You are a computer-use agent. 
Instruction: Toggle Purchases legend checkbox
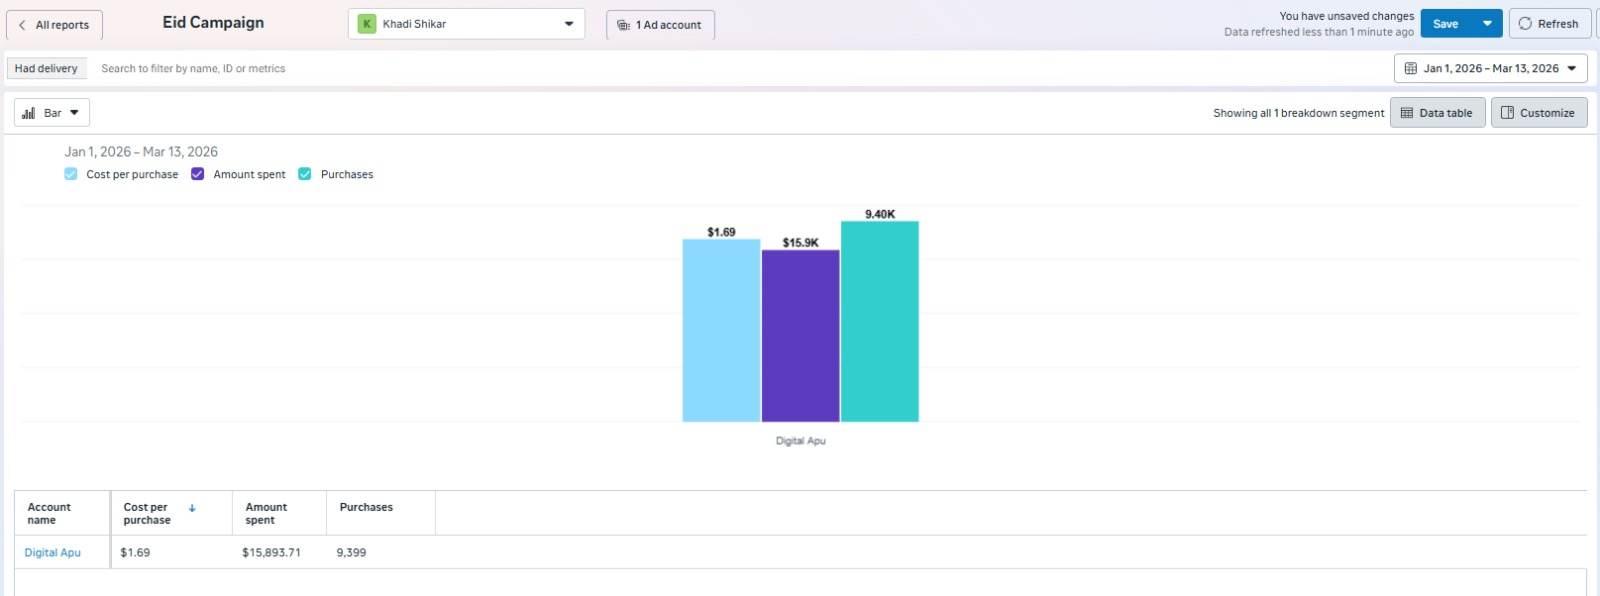pyautogui.click(x=305, y=174)
